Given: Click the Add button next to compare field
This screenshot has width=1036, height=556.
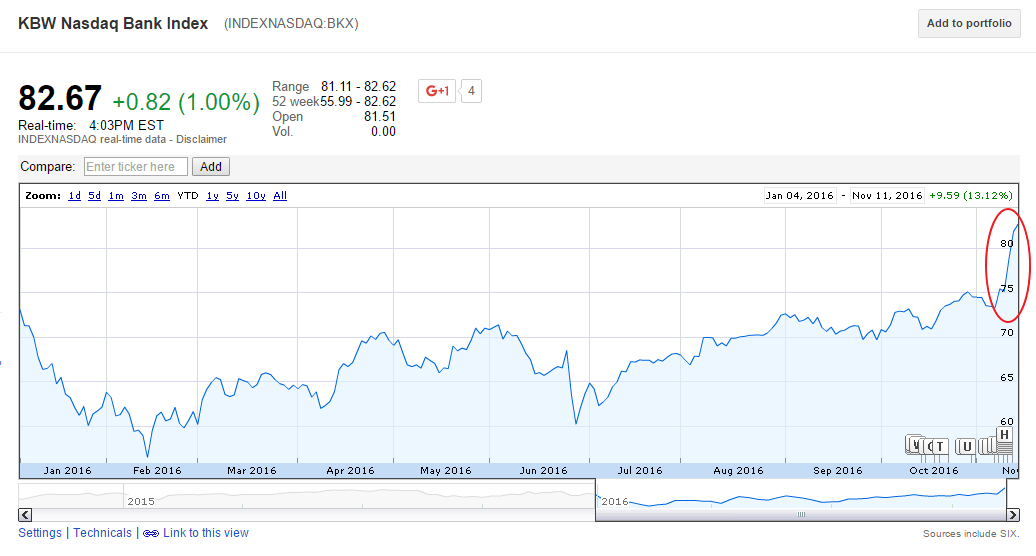Looking at the screenshot, I should 211,166.
